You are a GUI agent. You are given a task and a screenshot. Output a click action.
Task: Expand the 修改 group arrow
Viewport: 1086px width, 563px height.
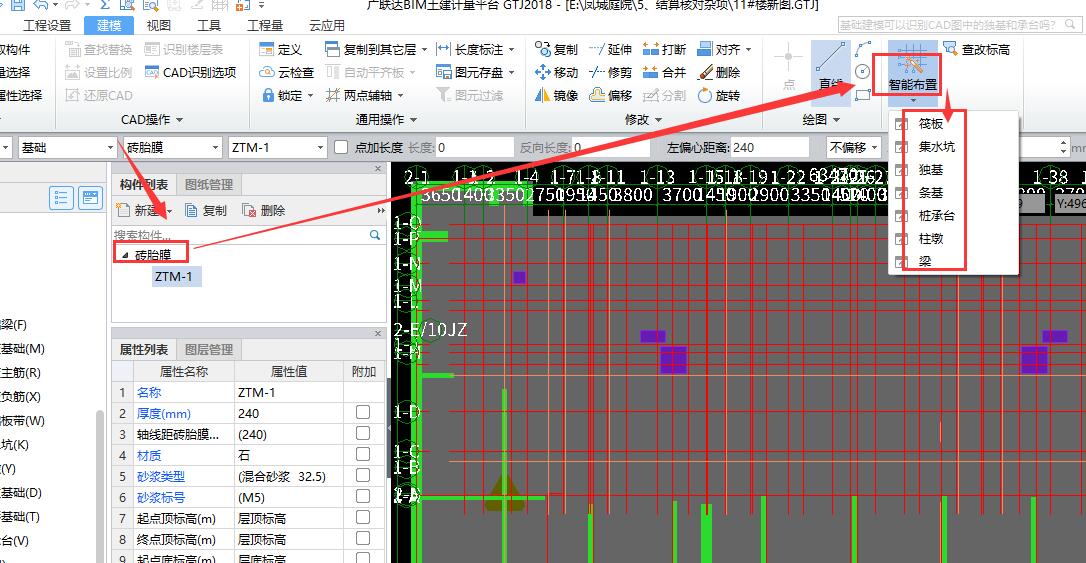(658, 120)
